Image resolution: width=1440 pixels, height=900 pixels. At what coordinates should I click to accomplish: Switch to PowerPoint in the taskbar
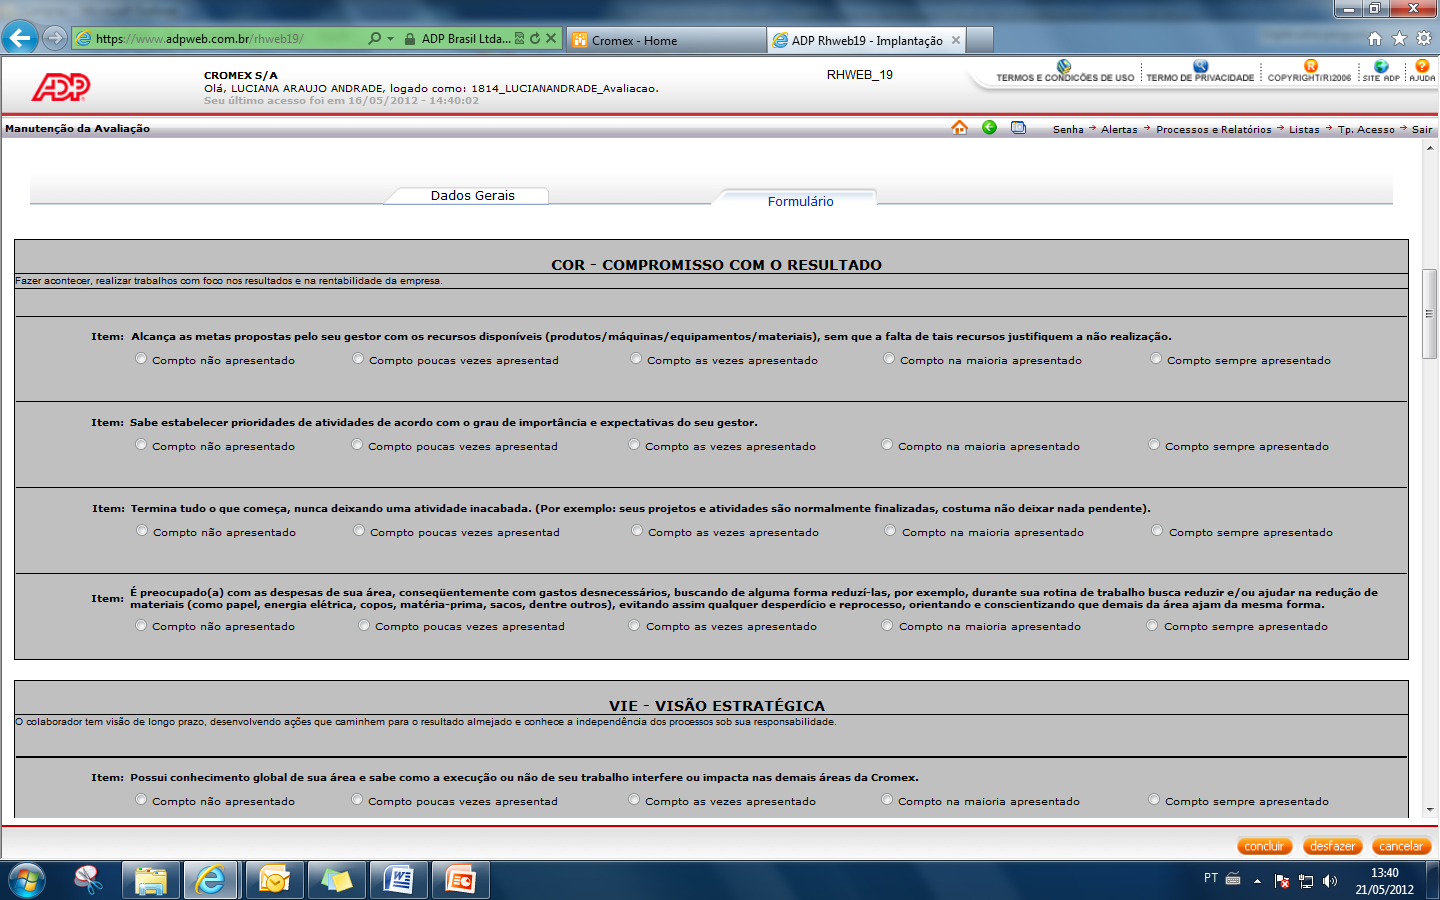pos(460,880)
